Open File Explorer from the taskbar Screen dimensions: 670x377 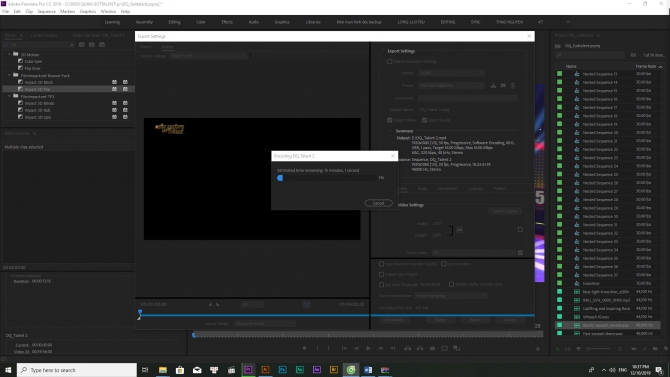(x=163, y=370)
